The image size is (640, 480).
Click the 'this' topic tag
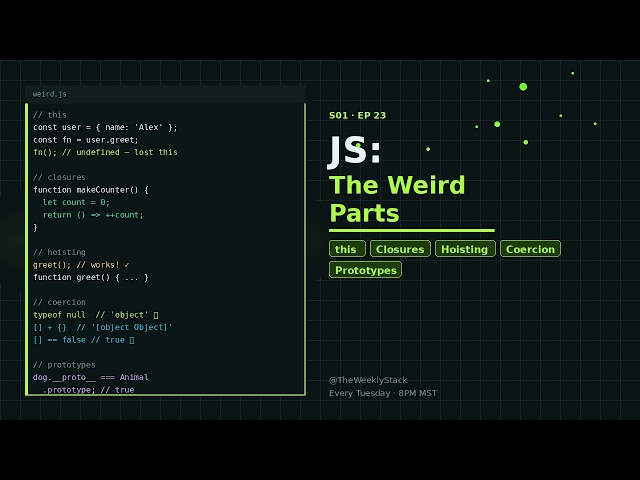347,249
